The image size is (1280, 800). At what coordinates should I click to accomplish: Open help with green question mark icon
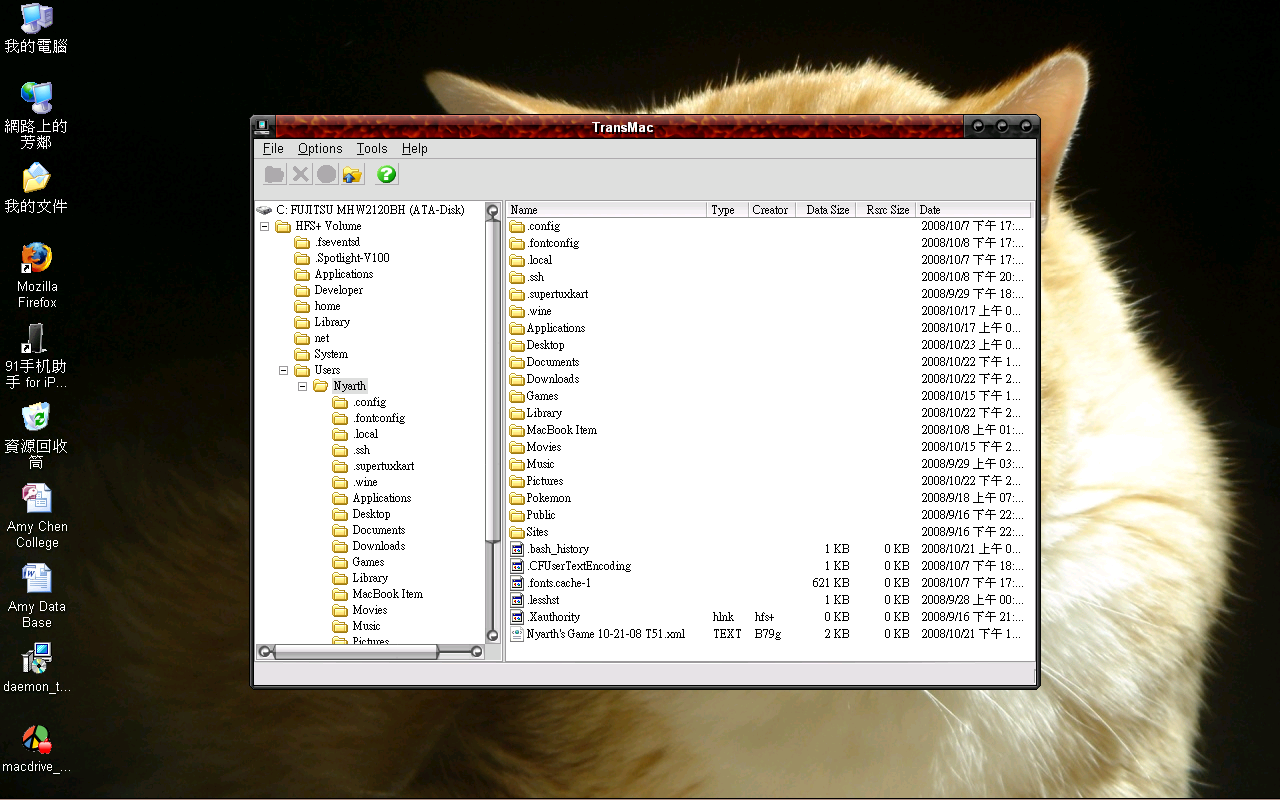tap(387, 175)
